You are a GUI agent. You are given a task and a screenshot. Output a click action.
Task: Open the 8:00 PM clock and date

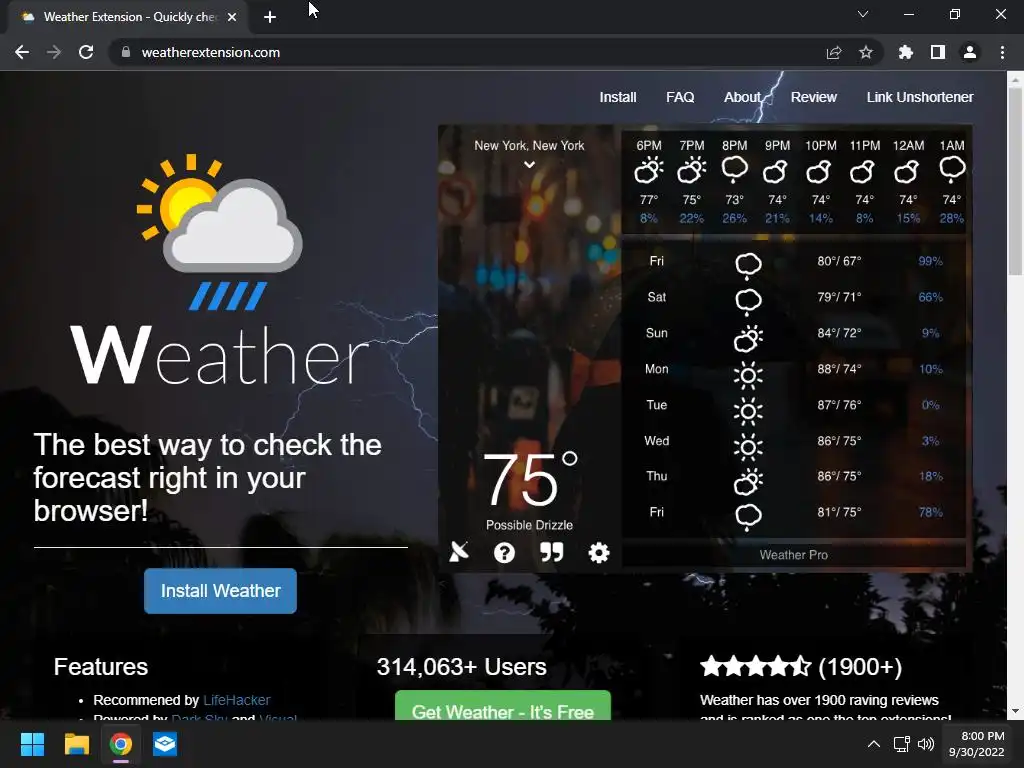(x=976, y=744)
